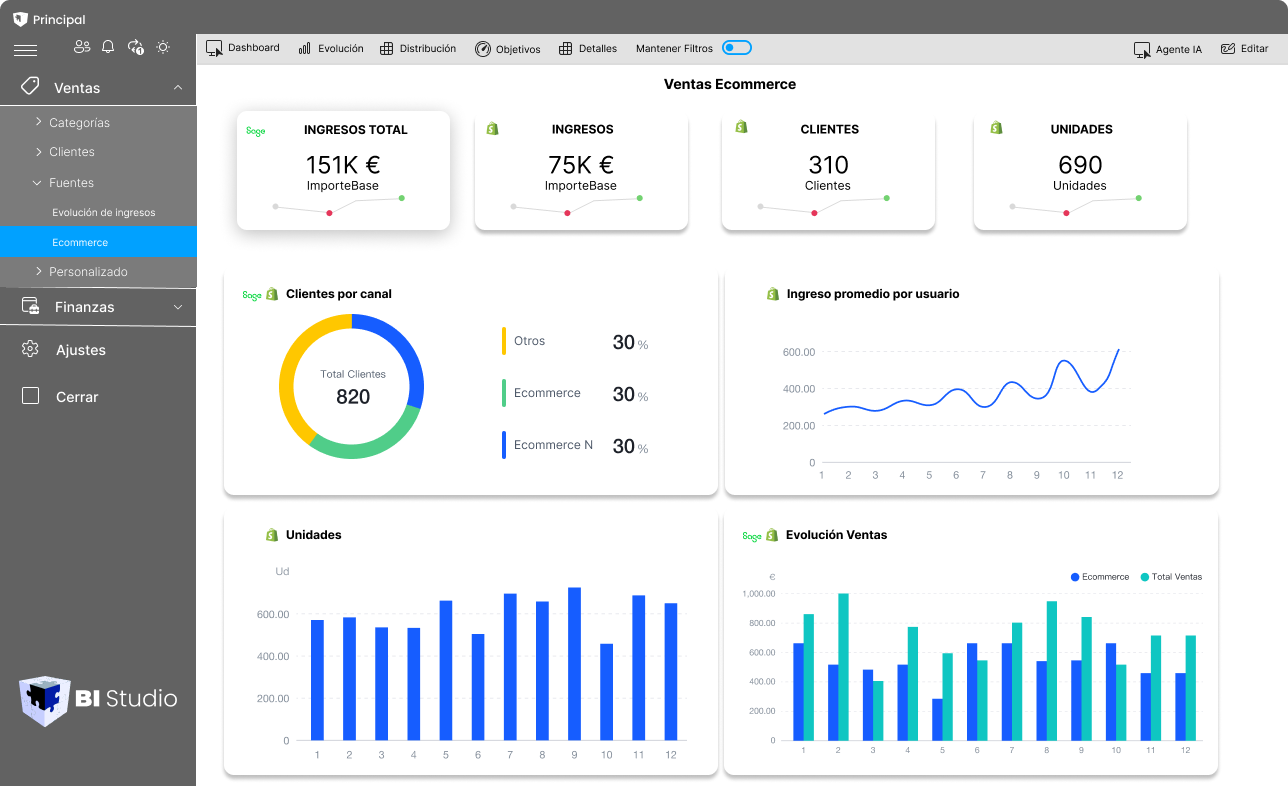Disable the Mantener Filtros toggle

click(737, 47)
